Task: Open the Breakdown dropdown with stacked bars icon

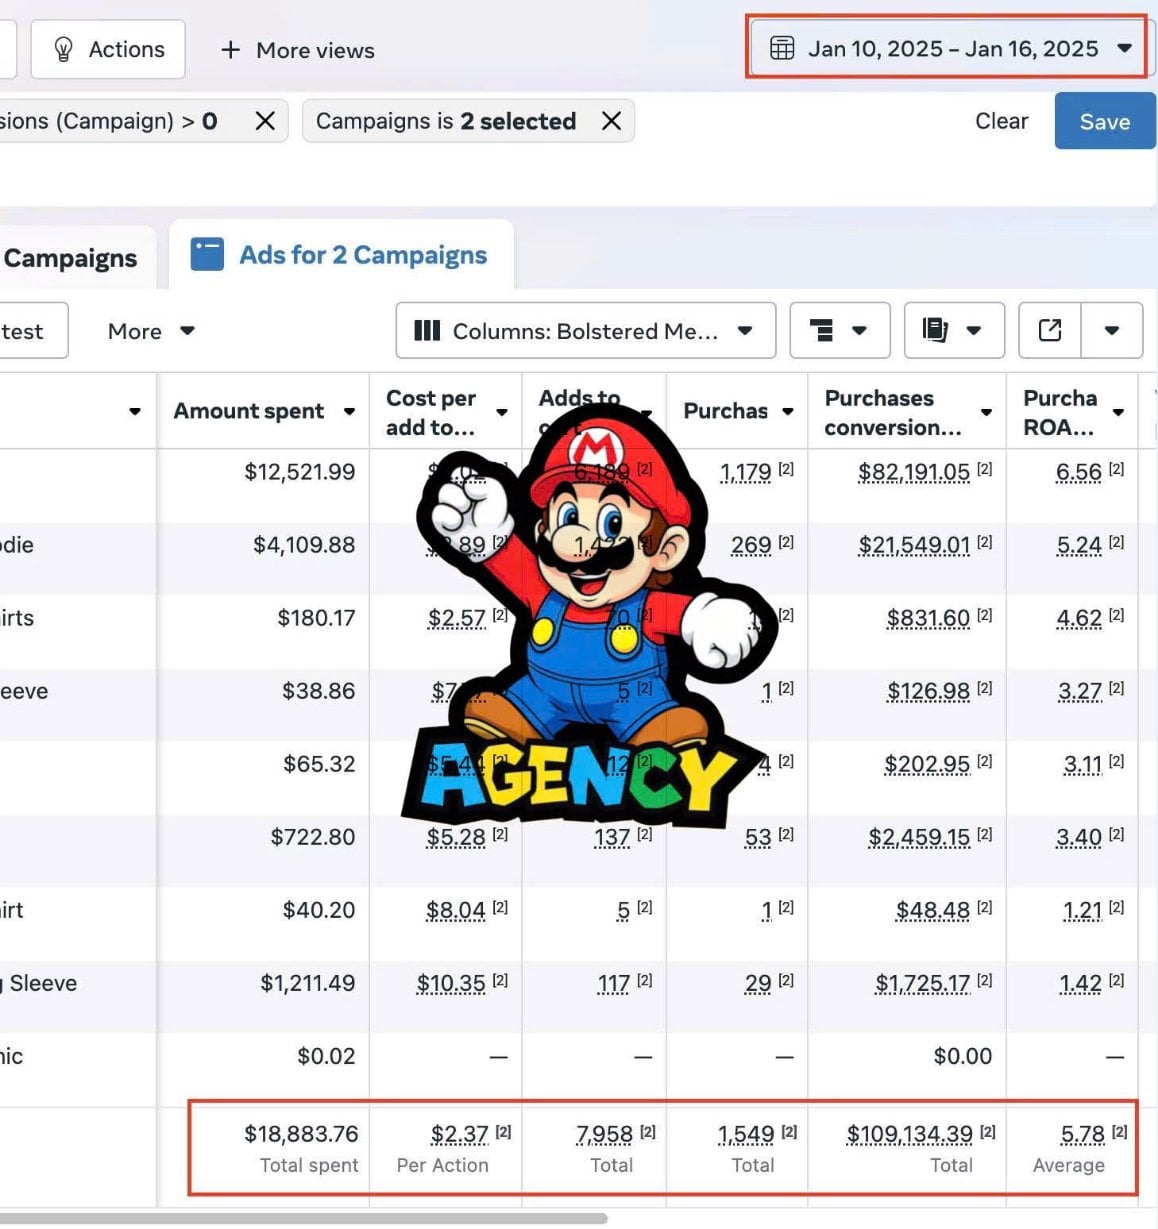Action: tap(839, 331)
